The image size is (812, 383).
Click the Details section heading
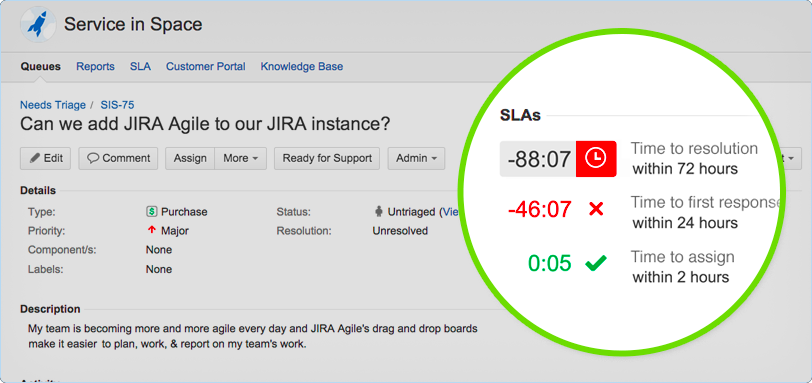tap(38, 190)
